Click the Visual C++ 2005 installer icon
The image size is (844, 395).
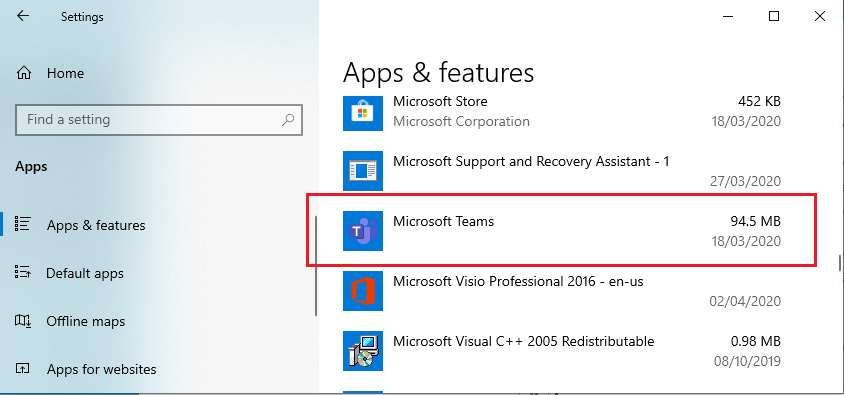(x=363, y=351)
